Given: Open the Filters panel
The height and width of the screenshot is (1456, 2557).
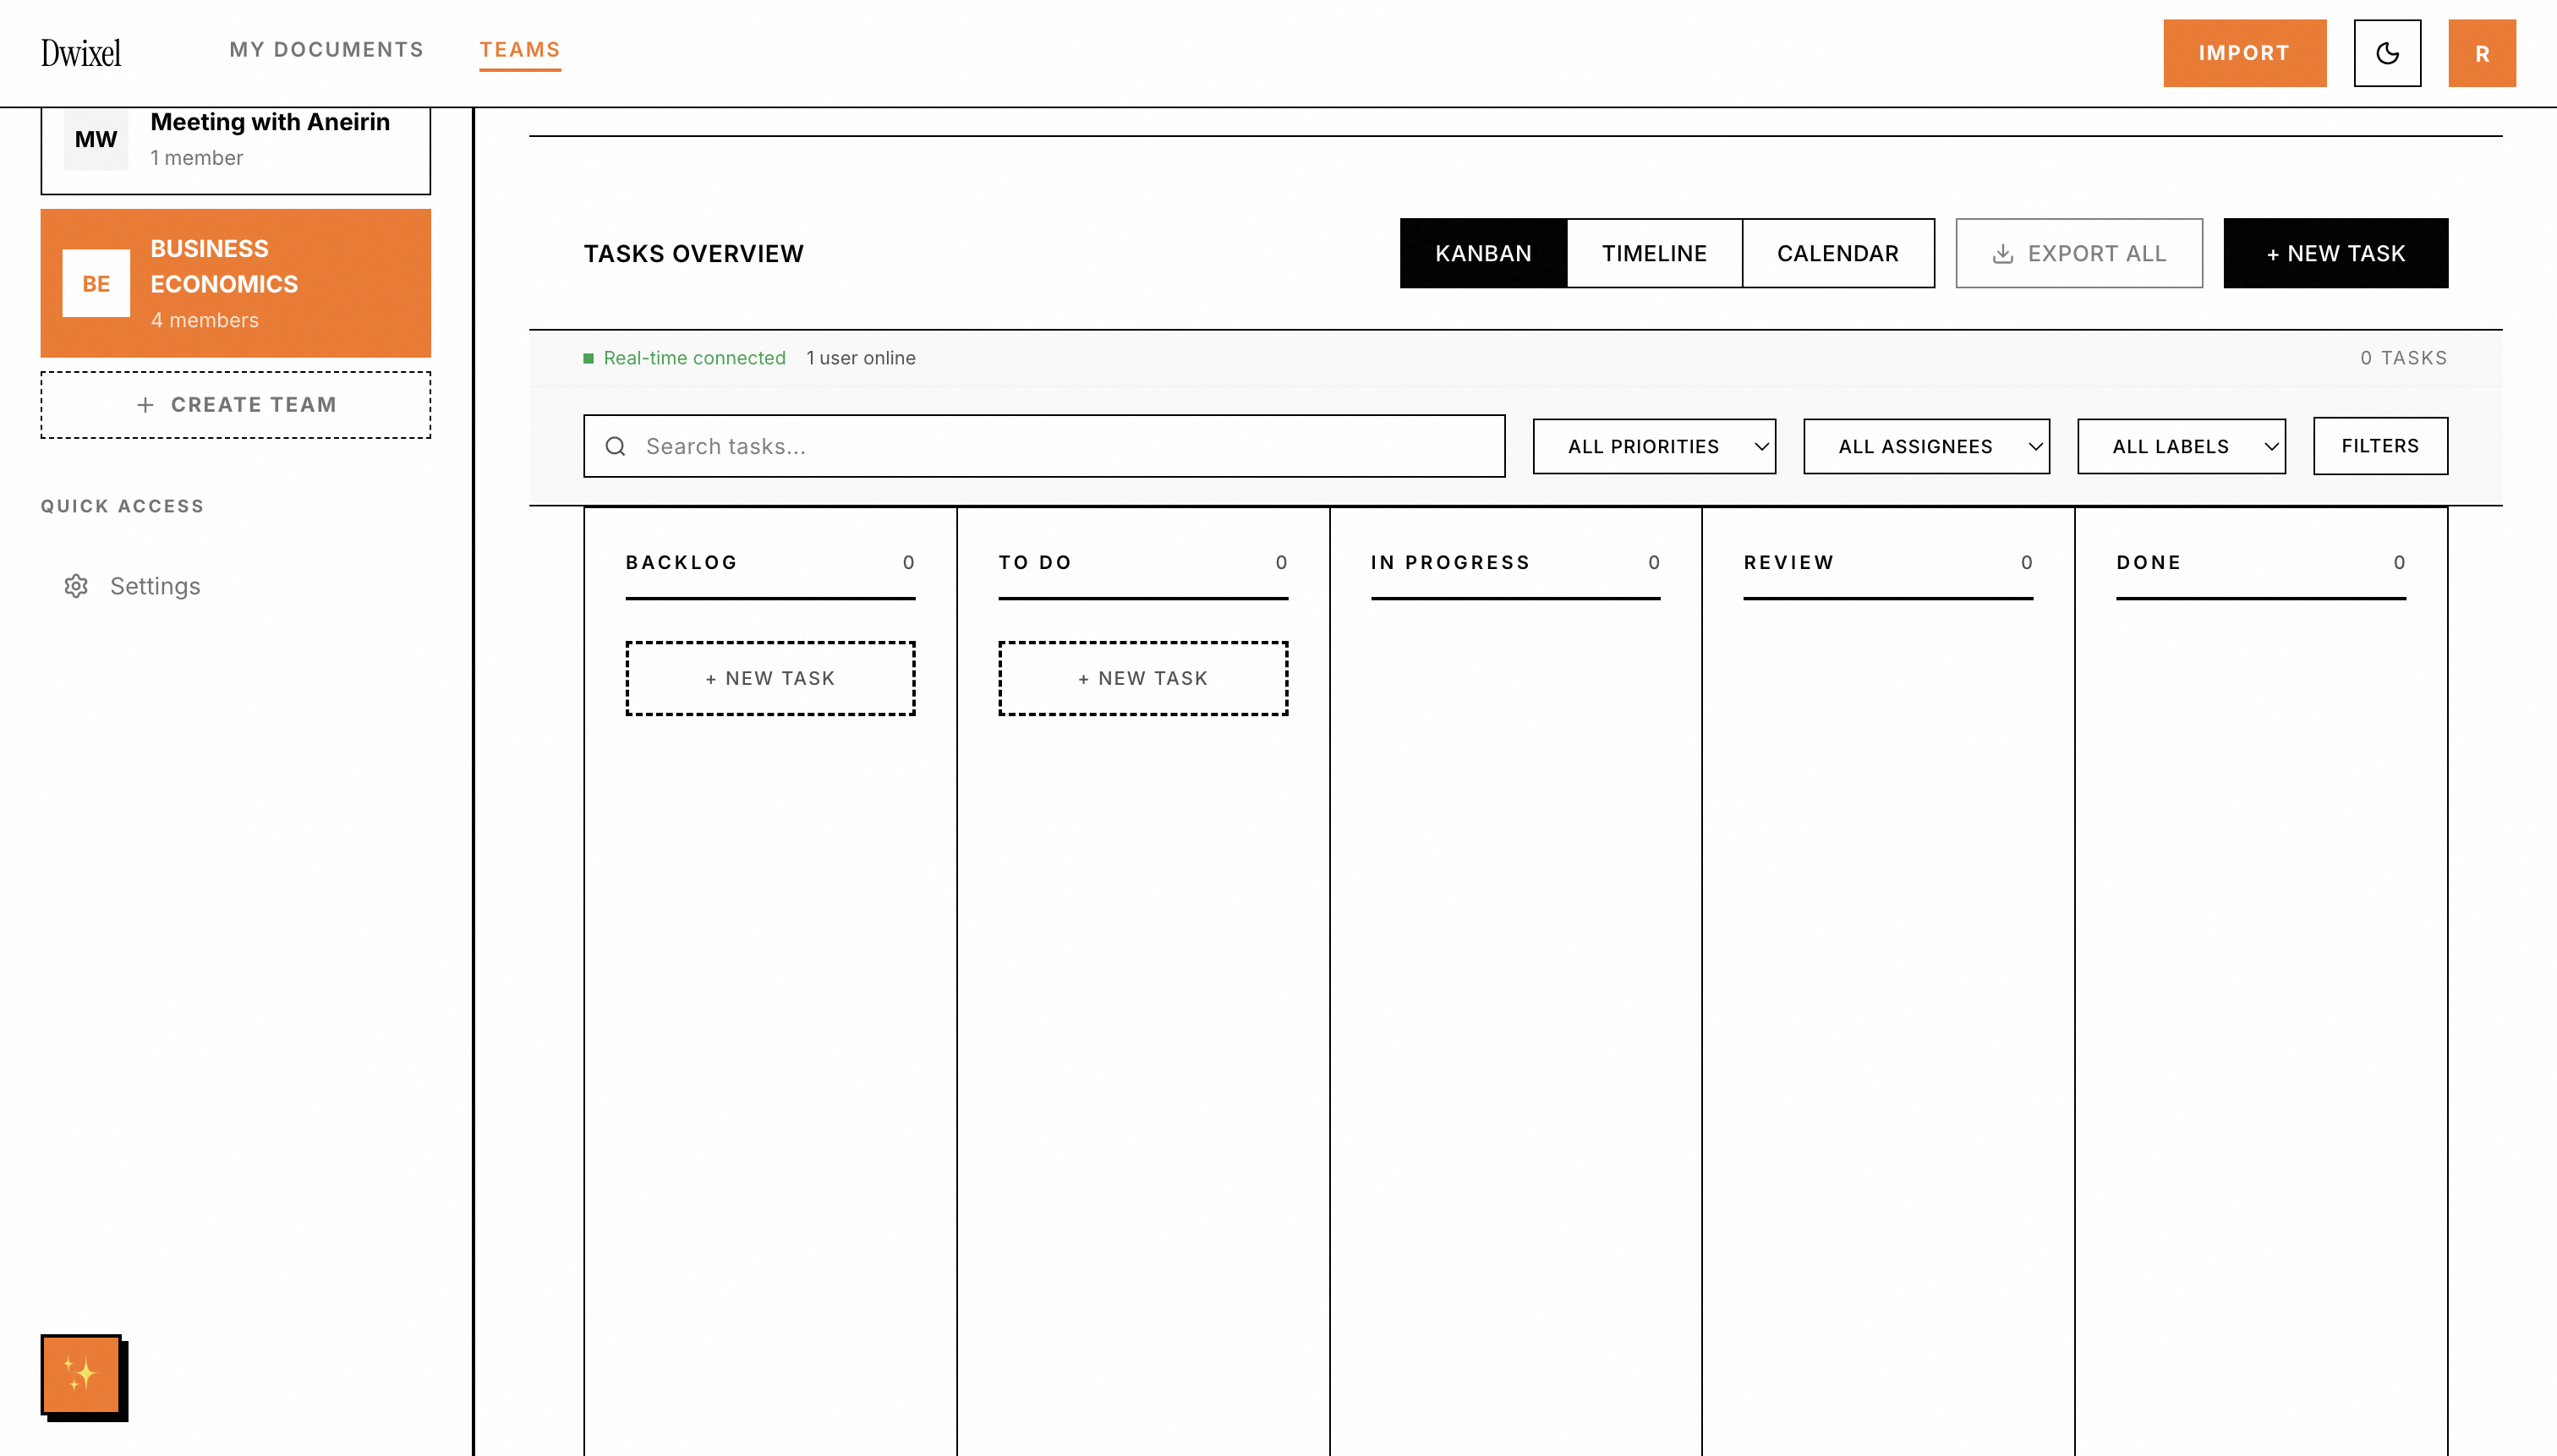Looking at the screenshot, I should coord(2379,446).
